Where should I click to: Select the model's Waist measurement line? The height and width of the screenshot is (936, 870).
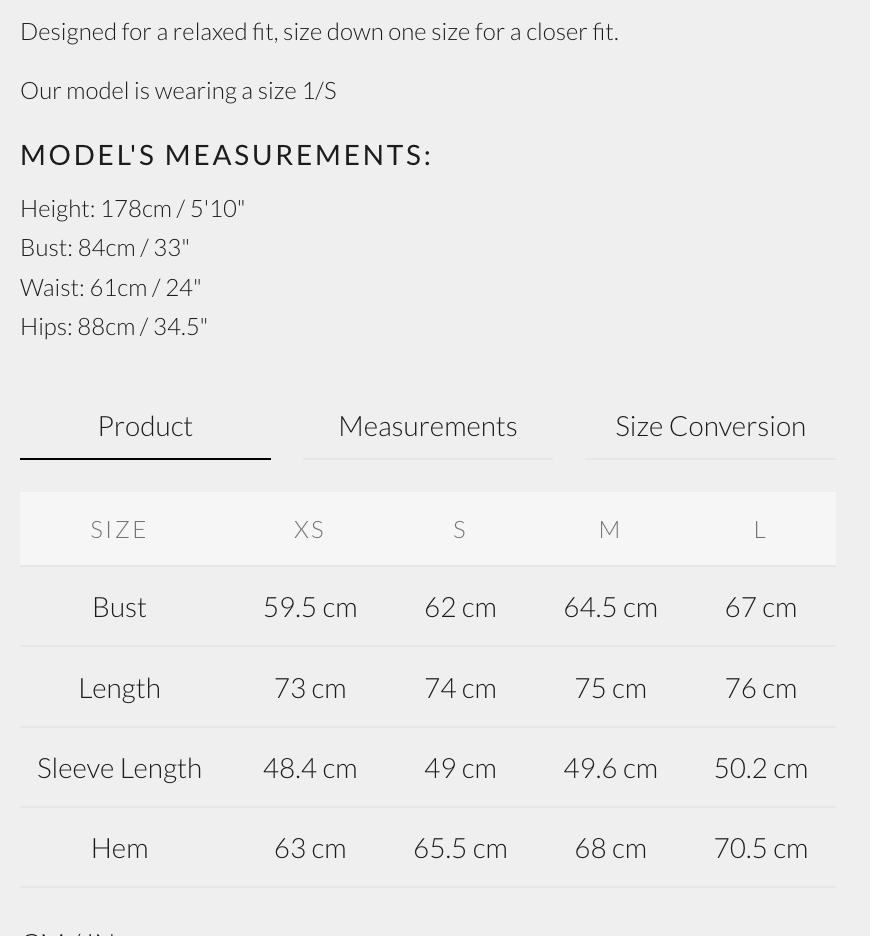[x=110, y=287]
